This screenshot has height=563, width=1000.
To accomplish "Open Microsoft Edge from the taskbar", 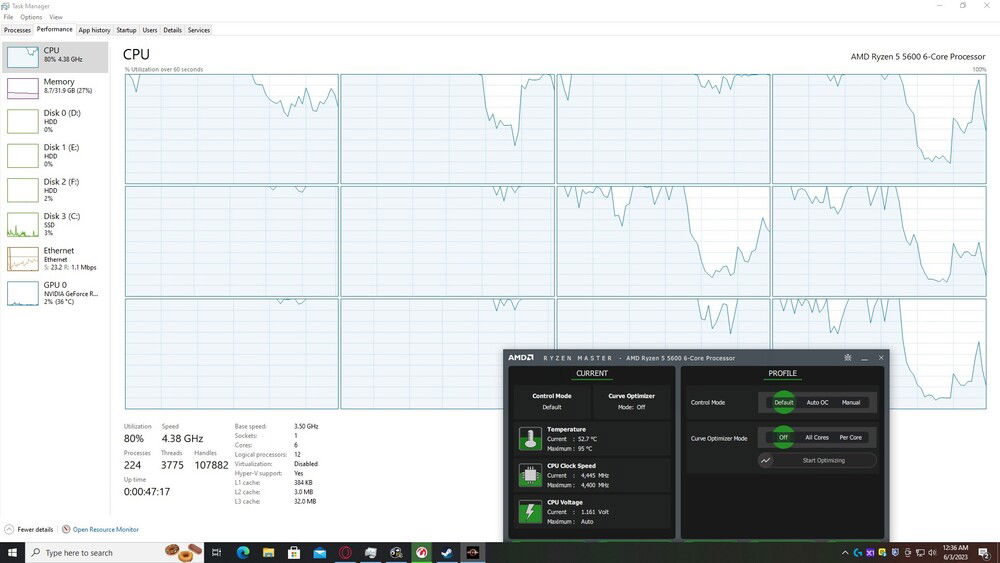I will [243, 552].
